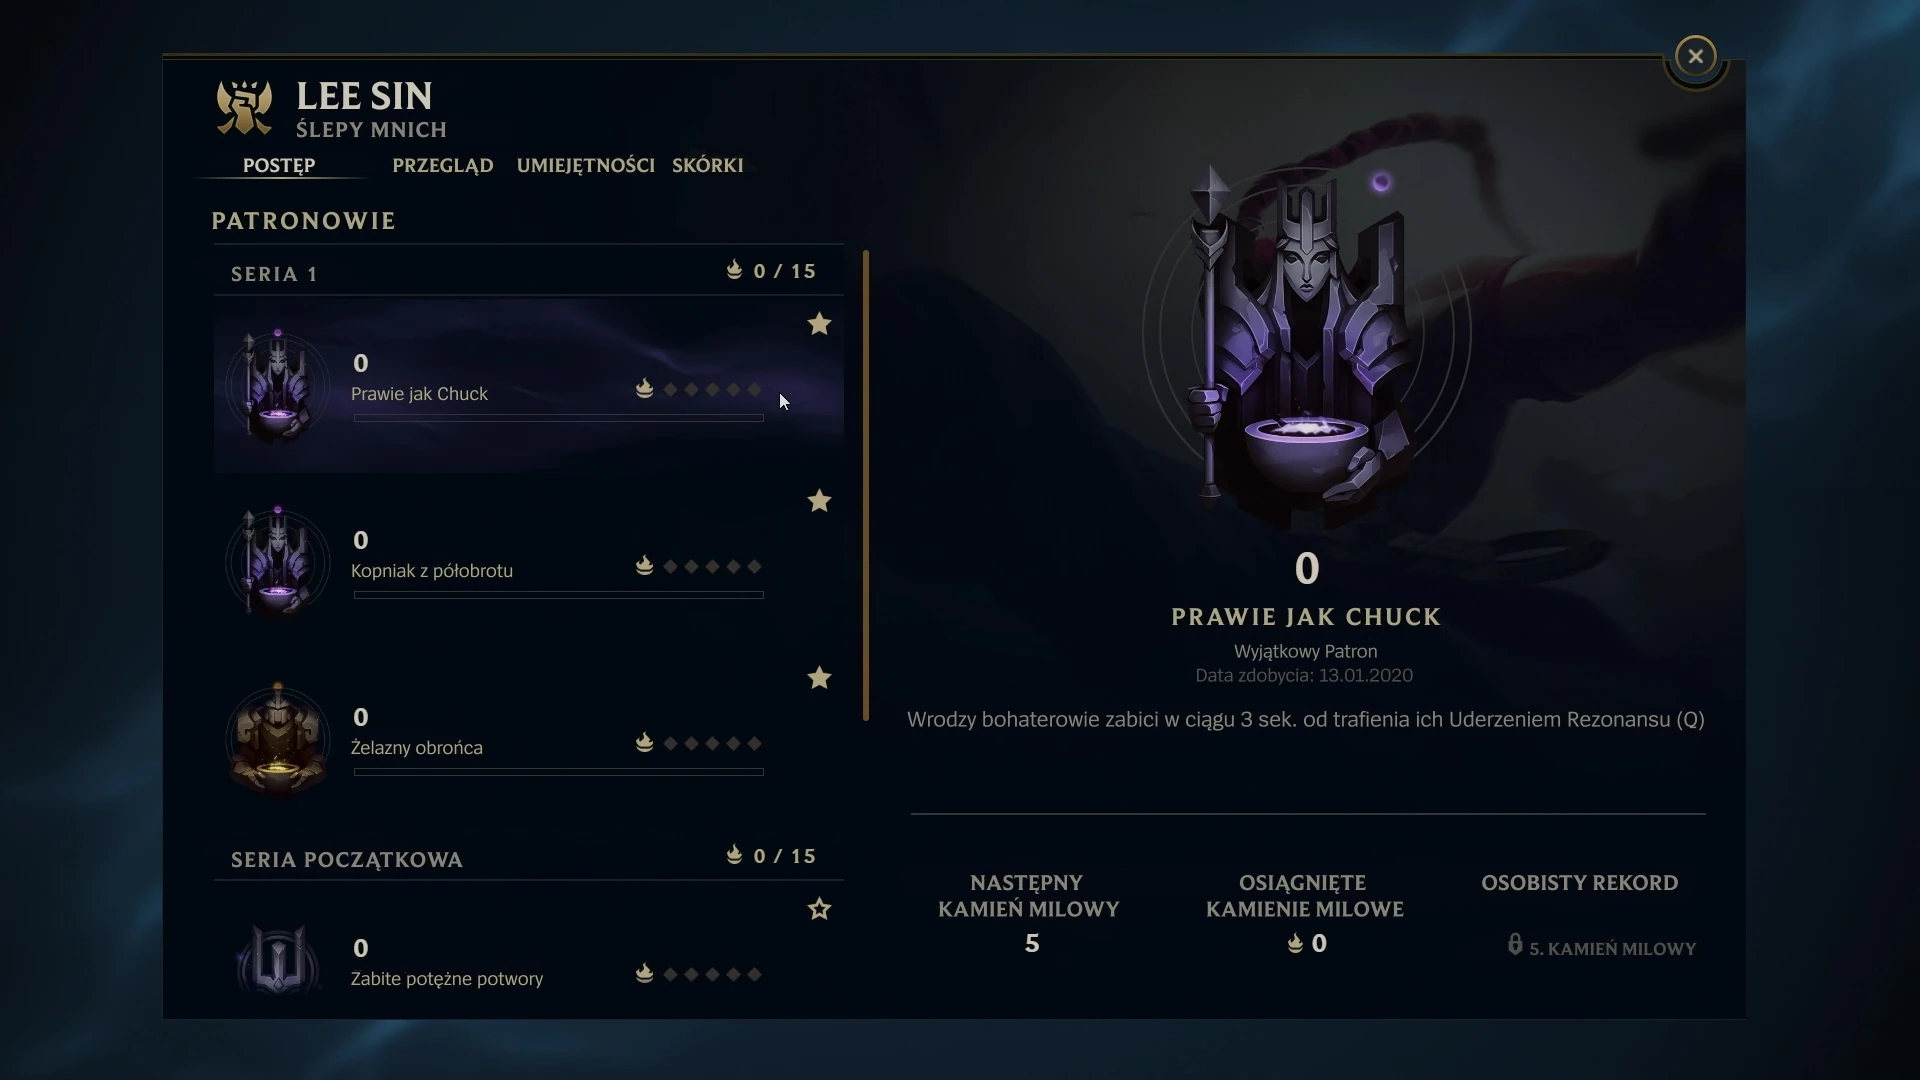Open the Przegląd tab
Image resolution: width=1920 pixels, height=1080 pixels.
coord(443,165)
